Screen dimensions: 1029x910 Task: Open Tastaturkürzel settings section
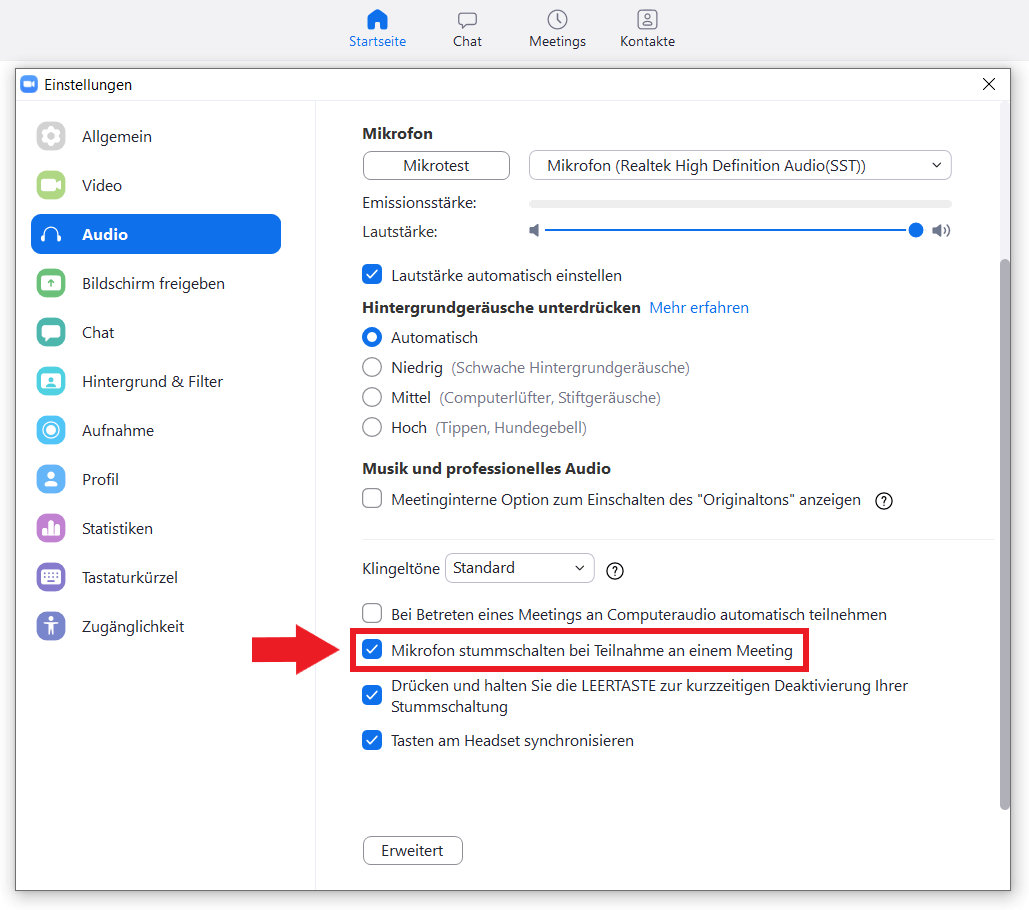pos(156,577)
